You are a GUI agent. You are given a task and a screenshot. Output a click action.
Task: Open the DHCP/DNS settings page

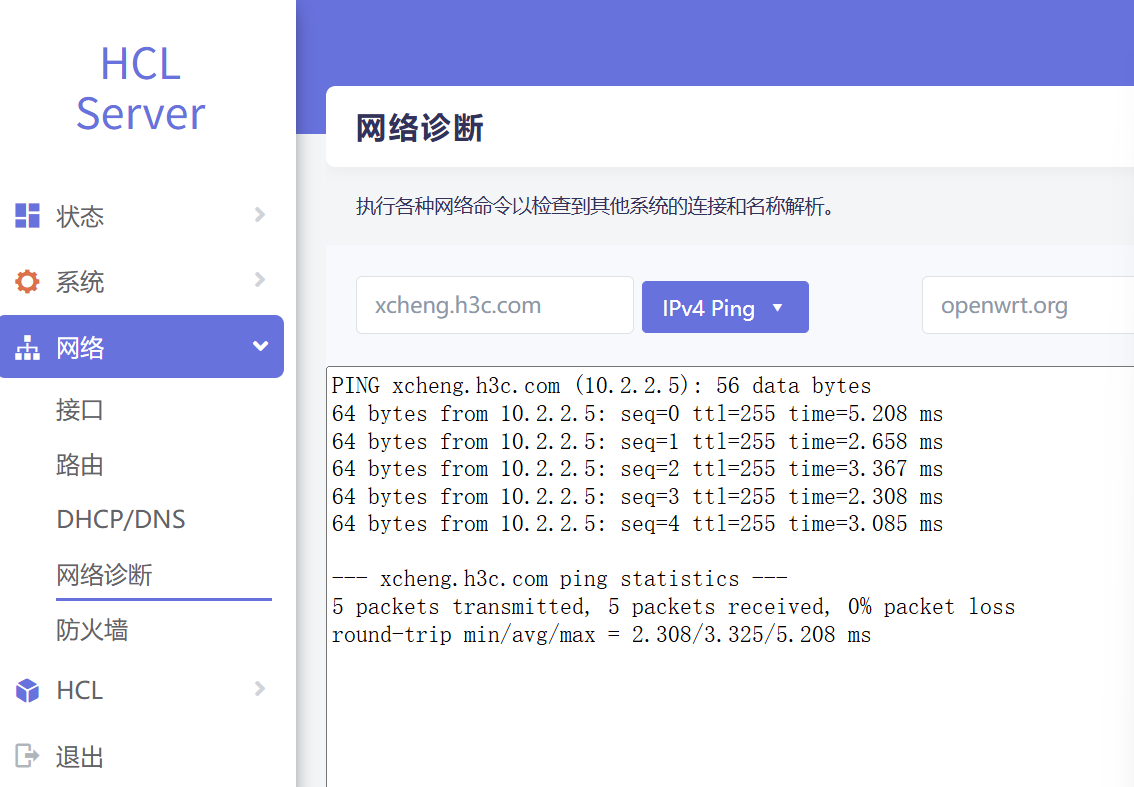[121, 520]
